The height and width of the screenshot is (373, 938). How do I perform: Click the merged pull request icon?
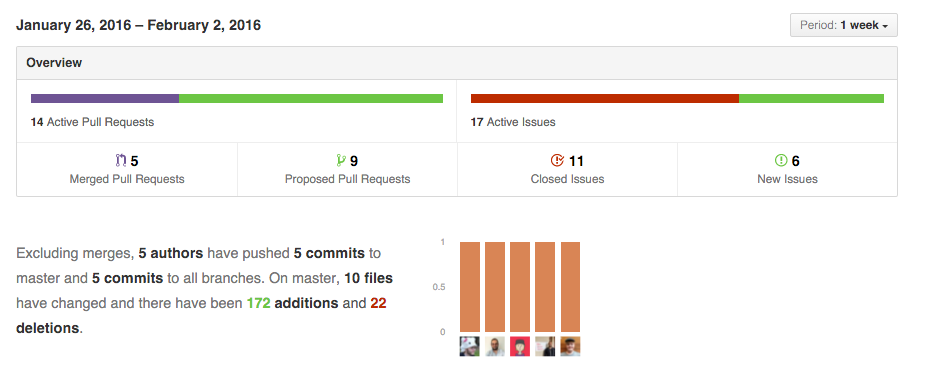point(121,161)
